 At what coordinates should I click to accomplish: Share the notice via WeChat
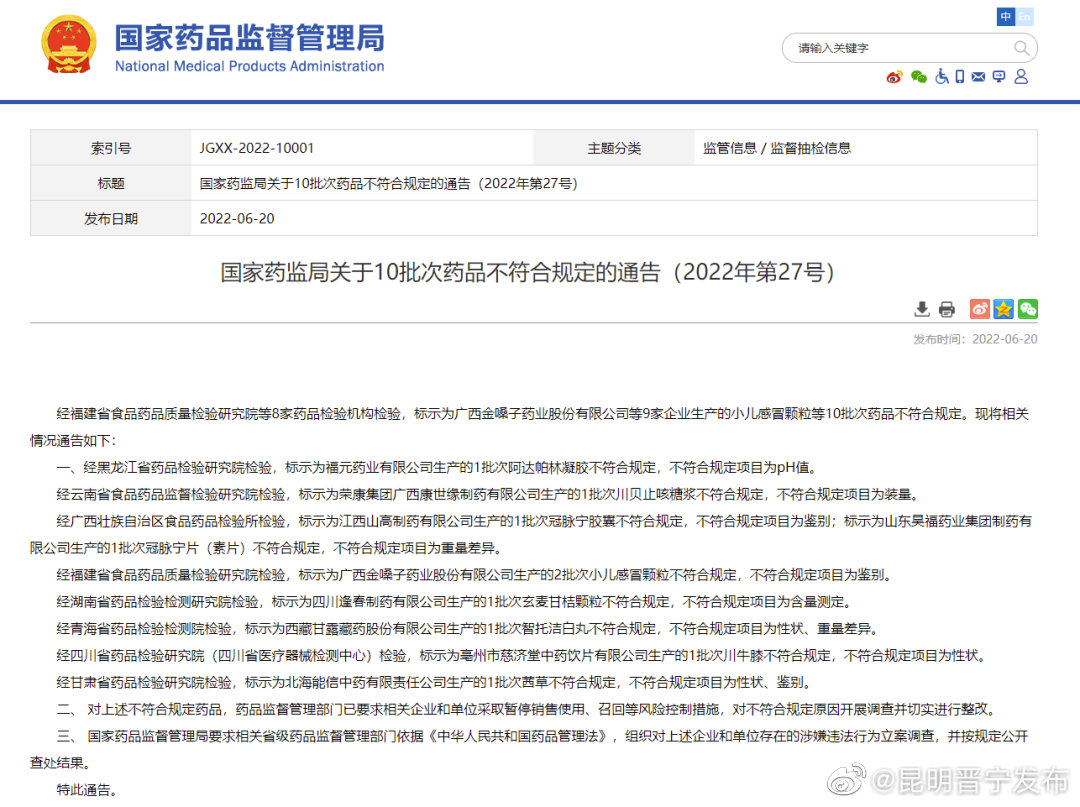point(1027,309)
